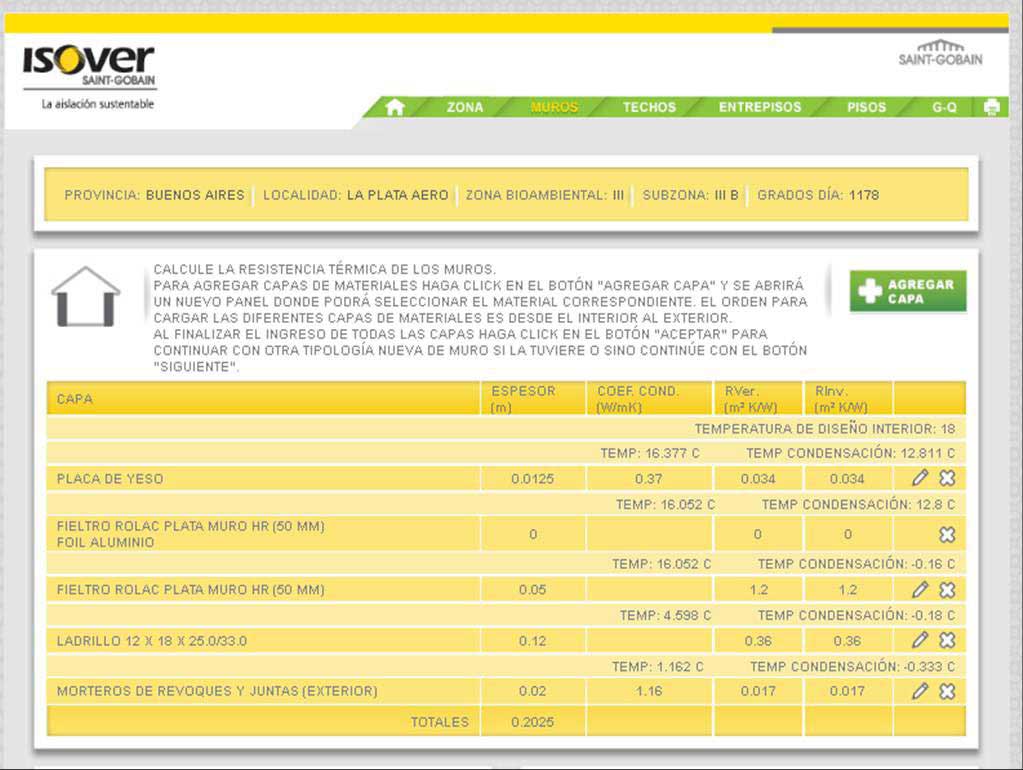
Task: Edit the Morteros de Revoques layer
Action: (920, 691)
